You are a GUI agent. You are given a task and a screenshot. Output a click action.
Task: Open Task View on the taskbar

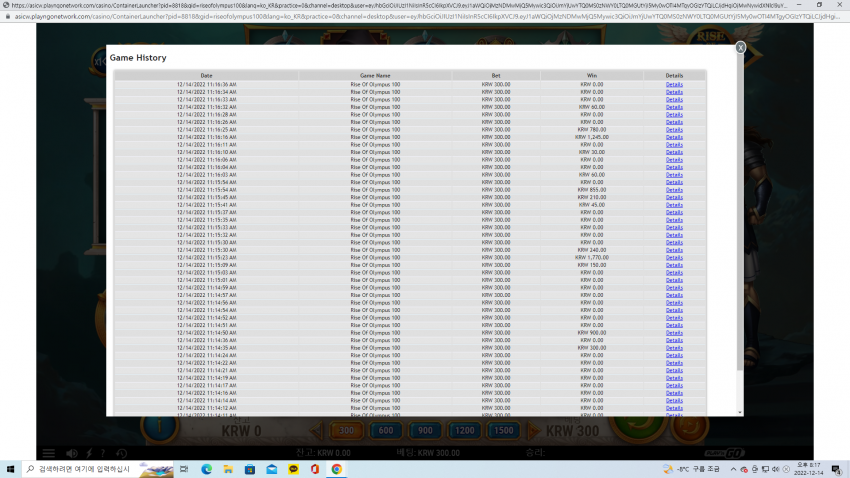184,469
